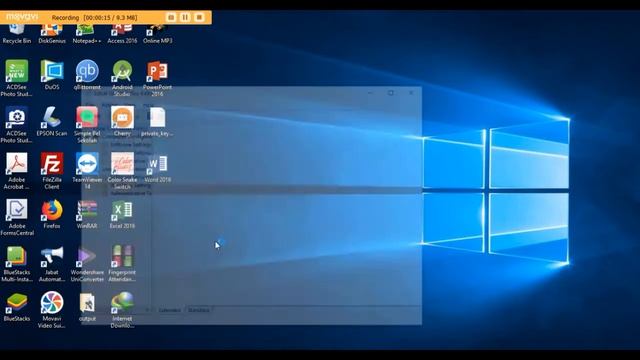Select the Excel 2016 desktop shortcut
This screenshot has width=640, height=360.
(x=122, y=214)
